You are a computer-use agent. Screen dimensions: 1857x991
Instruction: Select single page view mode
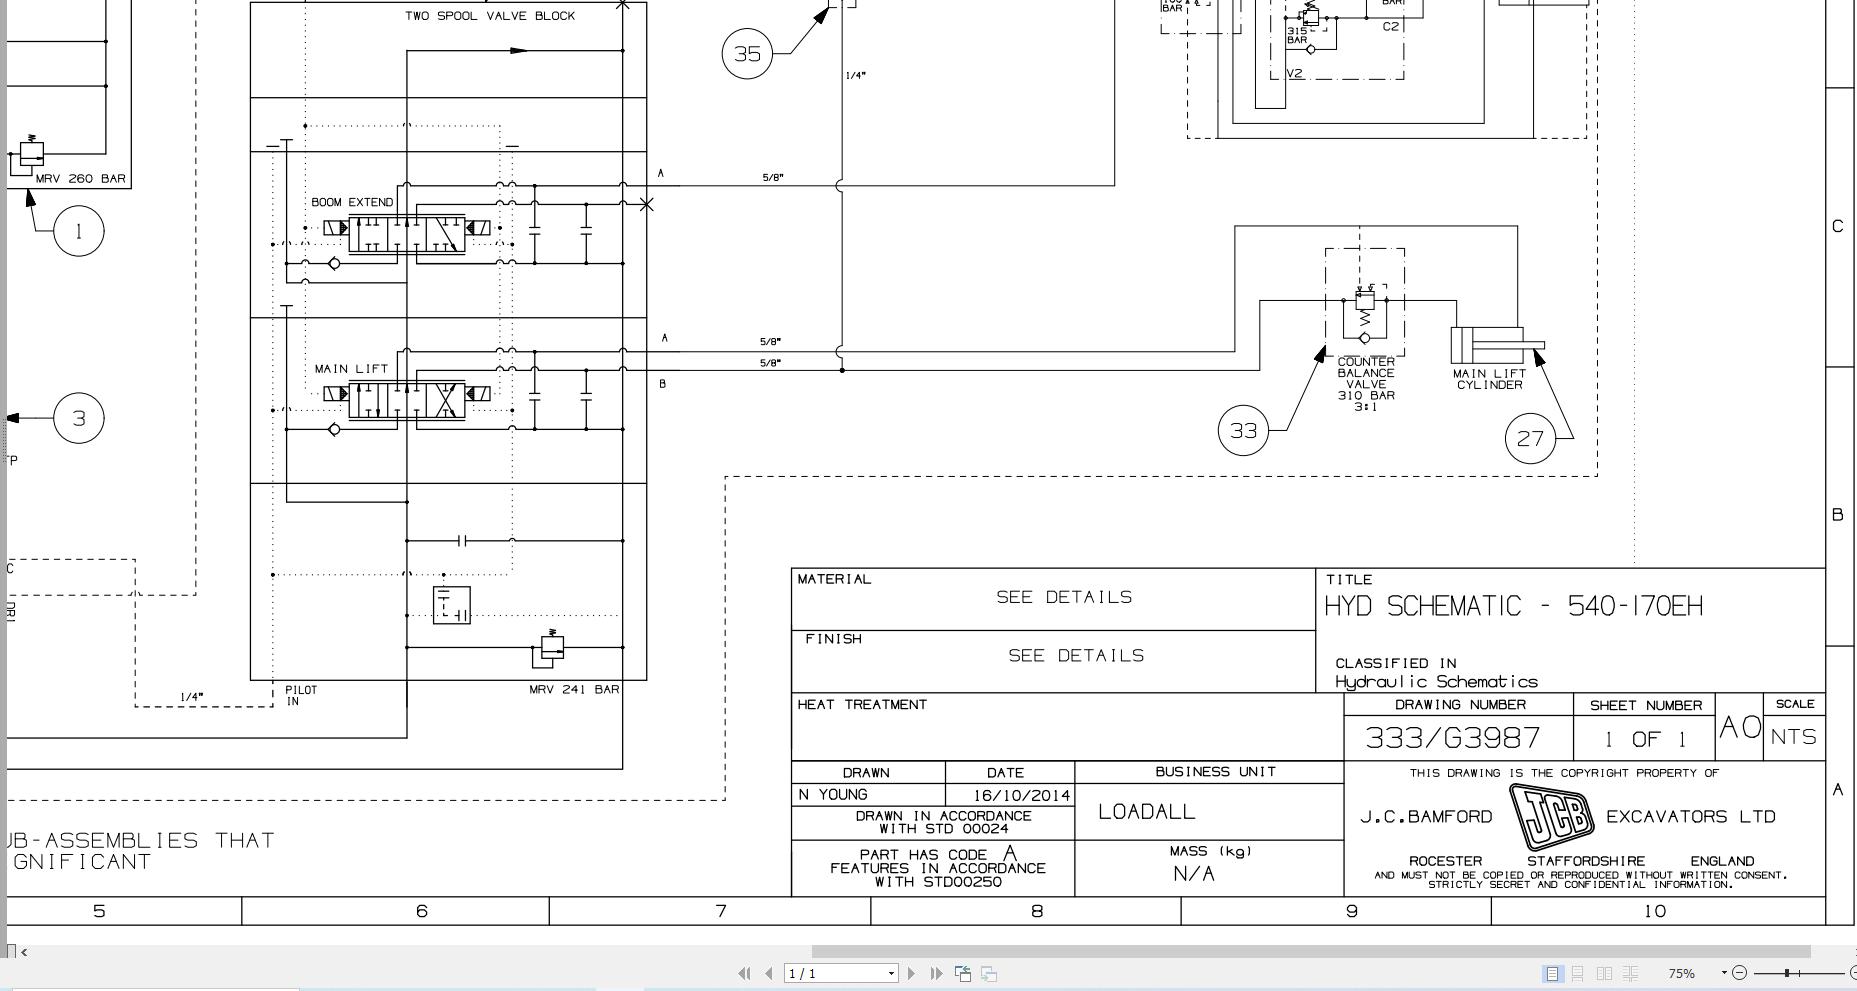click(x=1552, y=973)
